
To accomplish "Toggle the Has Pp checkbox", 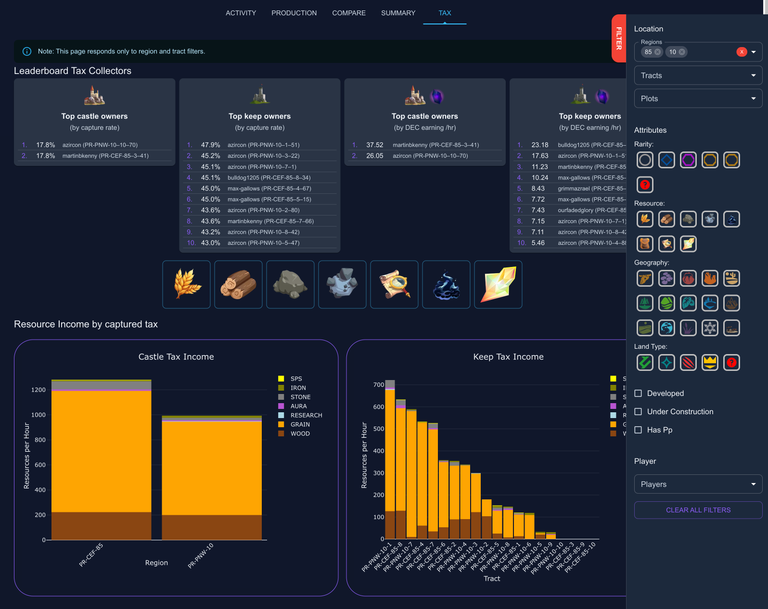I will (638, 430).
